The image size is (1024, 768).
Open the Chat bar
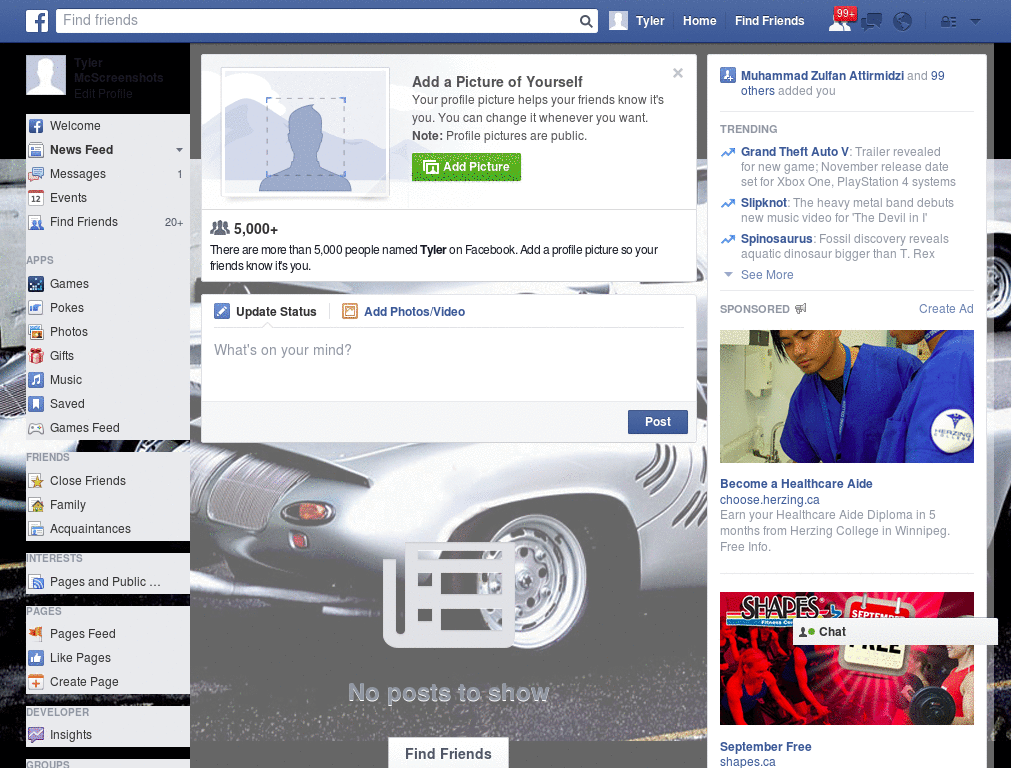(x=895, y=632)
